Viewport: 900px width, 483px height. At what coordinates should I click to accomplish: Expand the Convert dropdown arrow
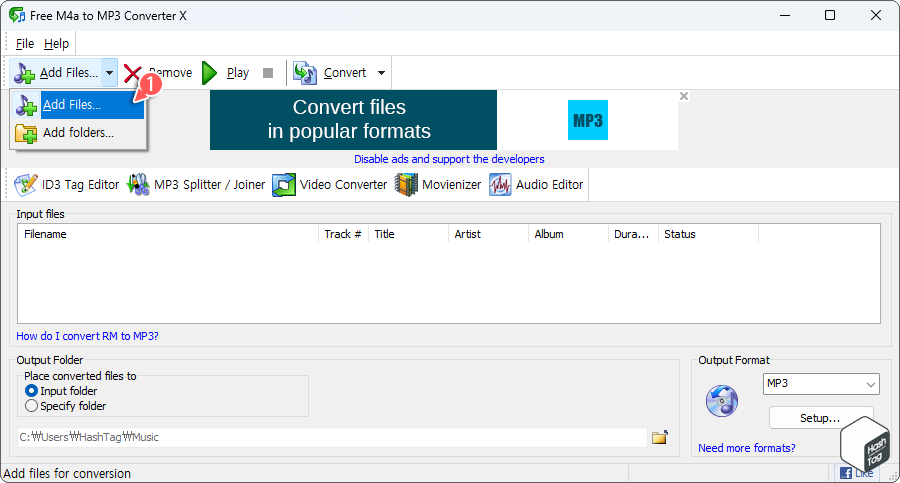[x=381, y=73]
